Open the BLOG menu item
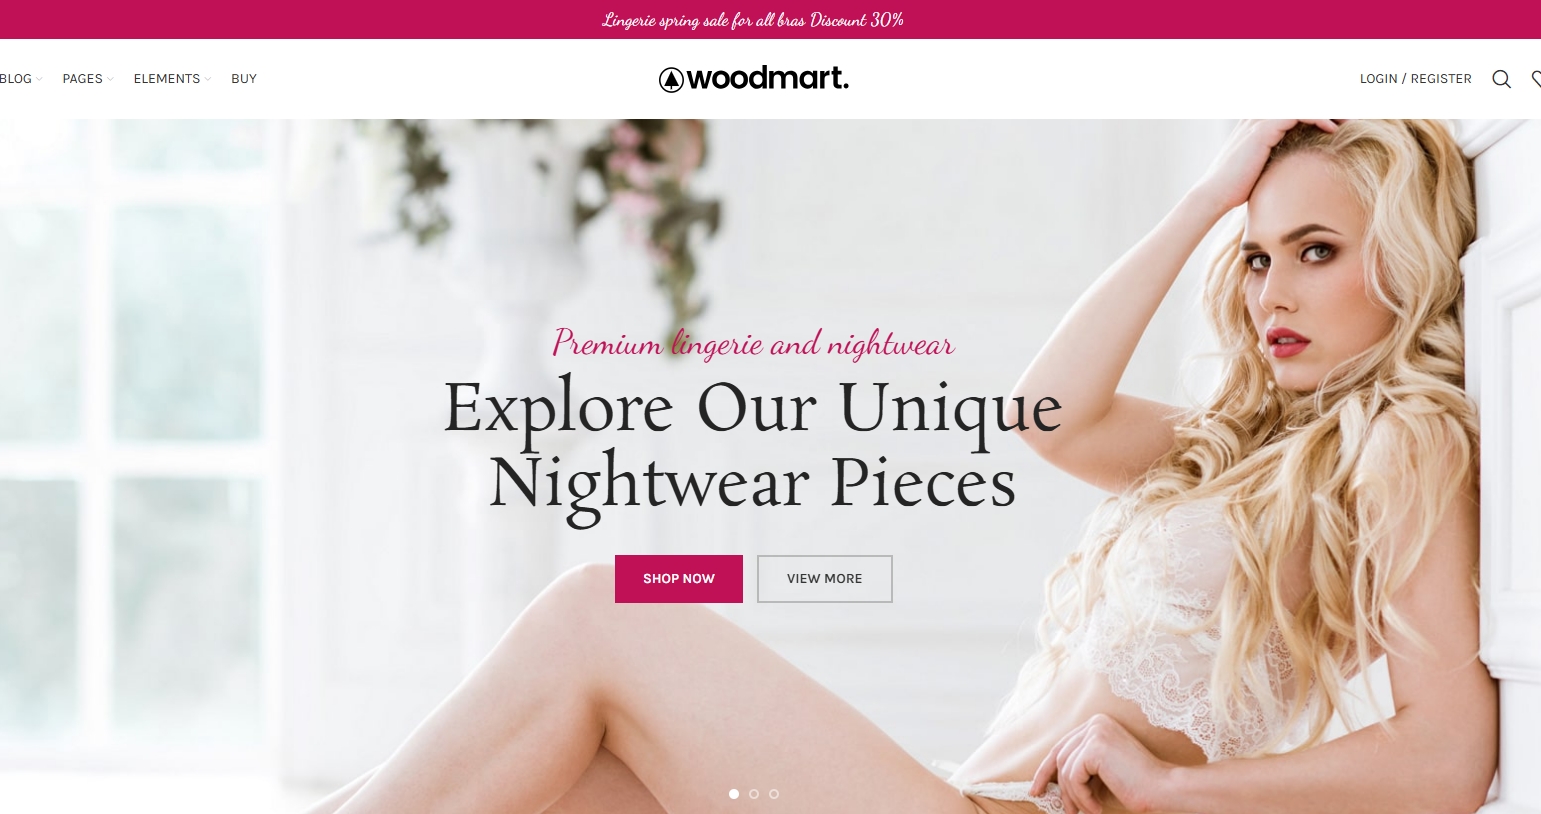1541x814 pixels. coord(16,79)
